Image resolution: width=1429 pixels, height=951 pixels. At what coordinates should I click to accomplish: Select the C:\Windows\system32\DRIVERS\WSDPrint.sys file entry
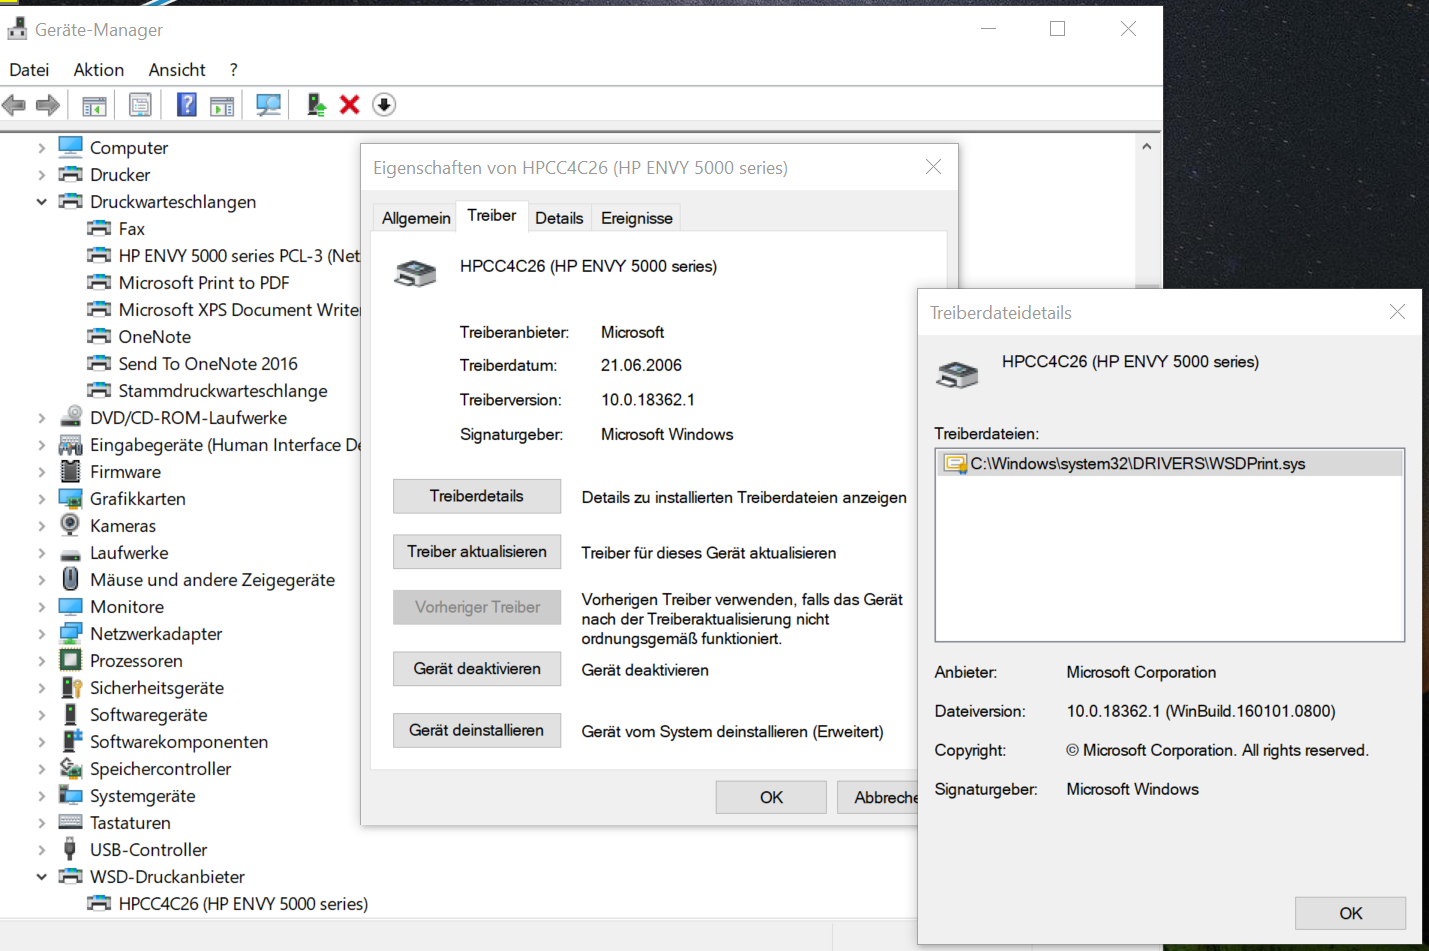[1169, 463]
